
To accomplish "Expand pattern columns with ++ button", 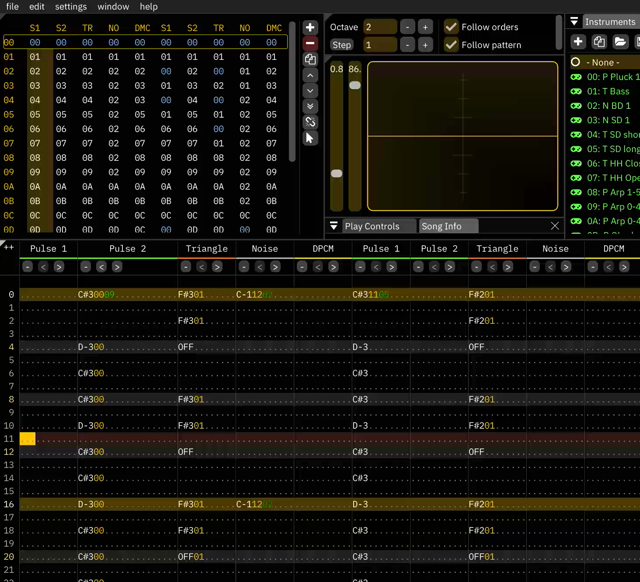I will [x=9, y=247].
